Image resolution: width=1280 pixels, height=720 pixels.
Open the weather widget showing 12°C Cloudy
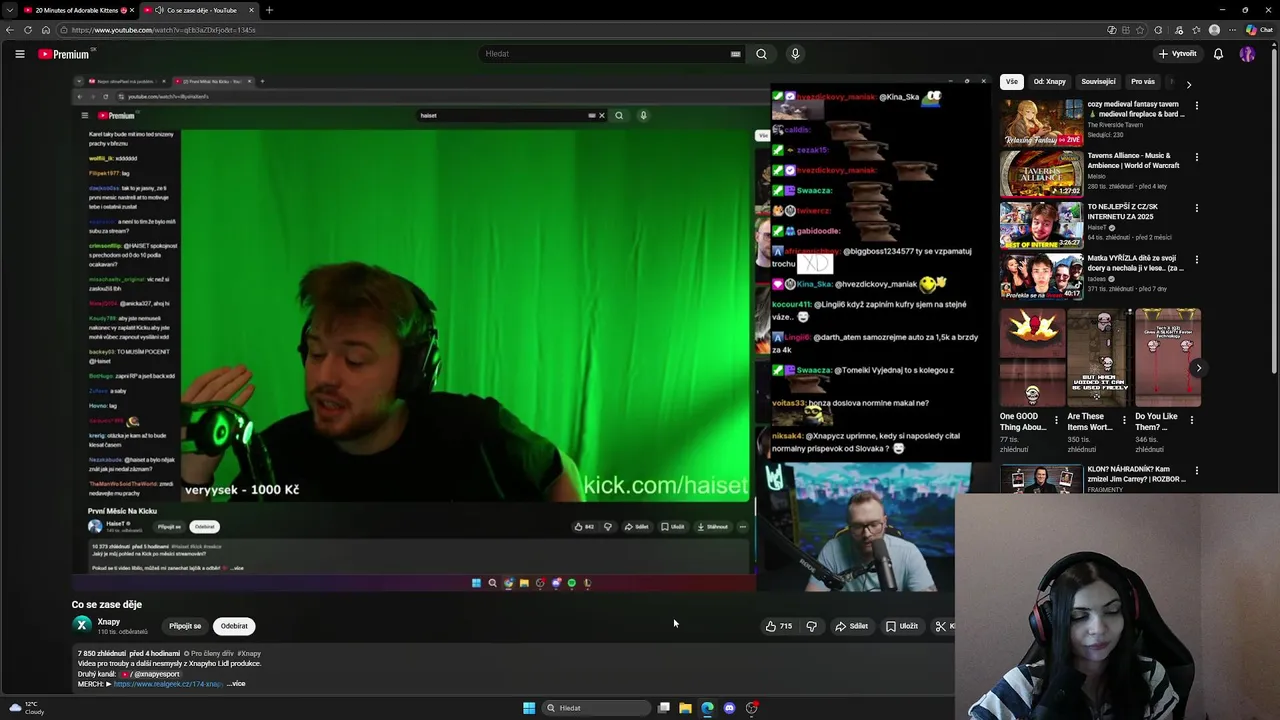click(x=27, y=708)
